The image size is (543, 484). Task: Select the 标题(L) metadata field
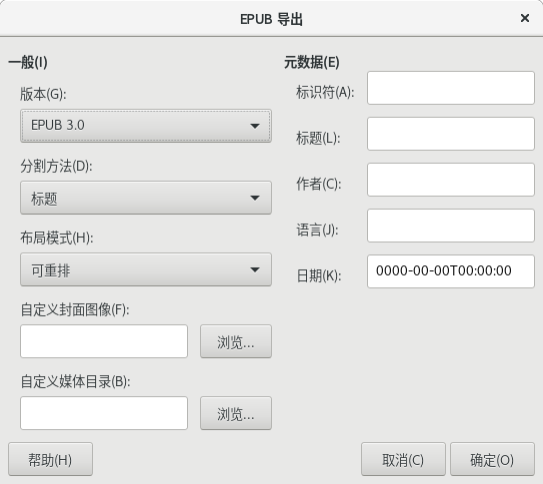pos(451,134)
